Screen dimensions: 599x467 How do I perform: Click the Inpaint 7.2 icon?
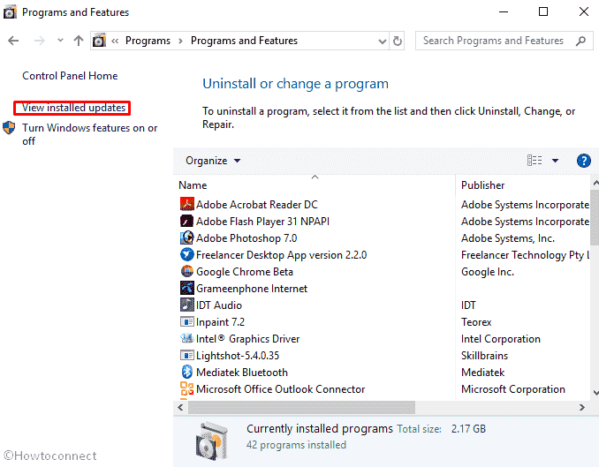click(187, 322)
